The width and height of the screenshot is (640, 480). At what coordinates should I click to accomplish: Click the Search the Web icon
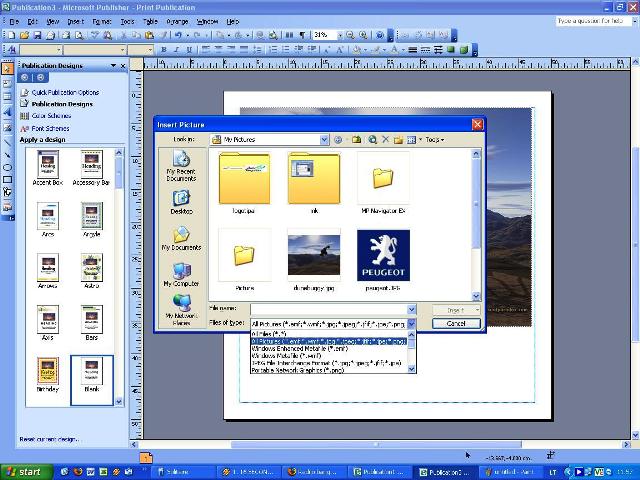coord(372,140)
